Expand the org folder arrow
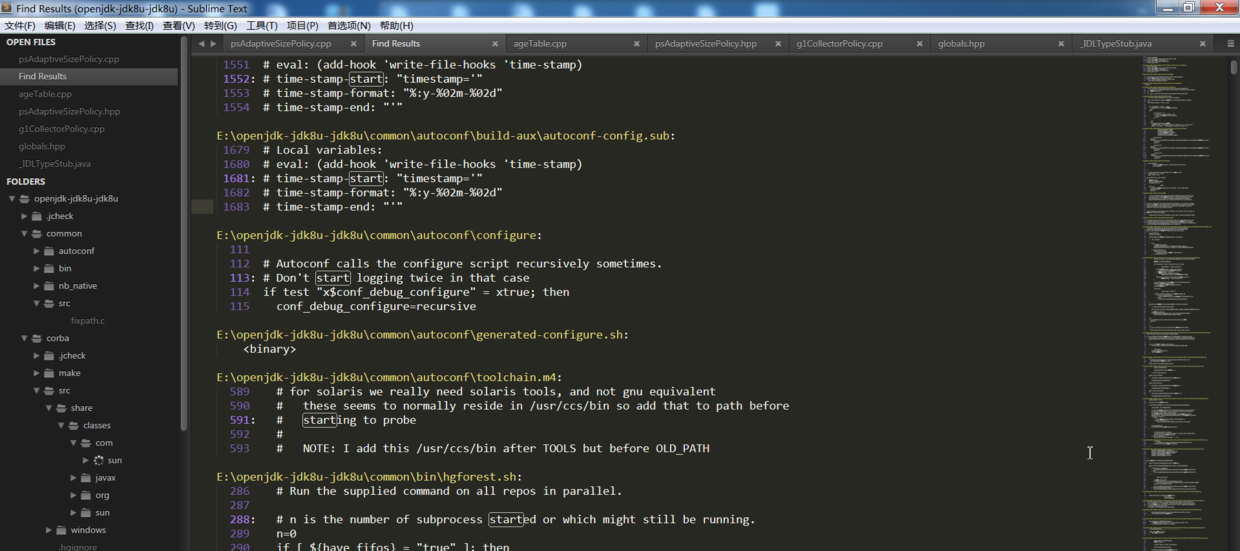Viewport: 1240px width, 551px height. [x=72, y=496]
